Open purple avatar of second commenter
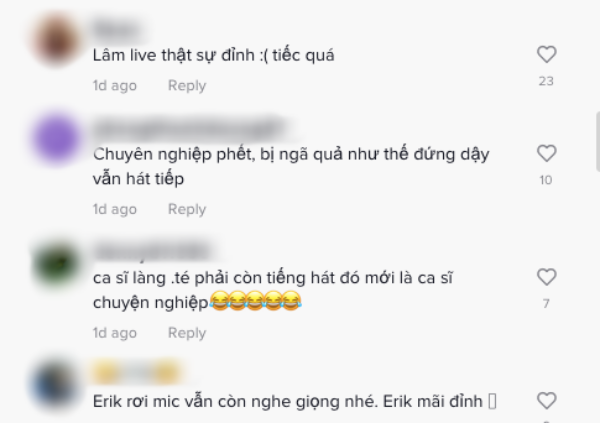Screen dimensions: 600x423 (56, 139)
